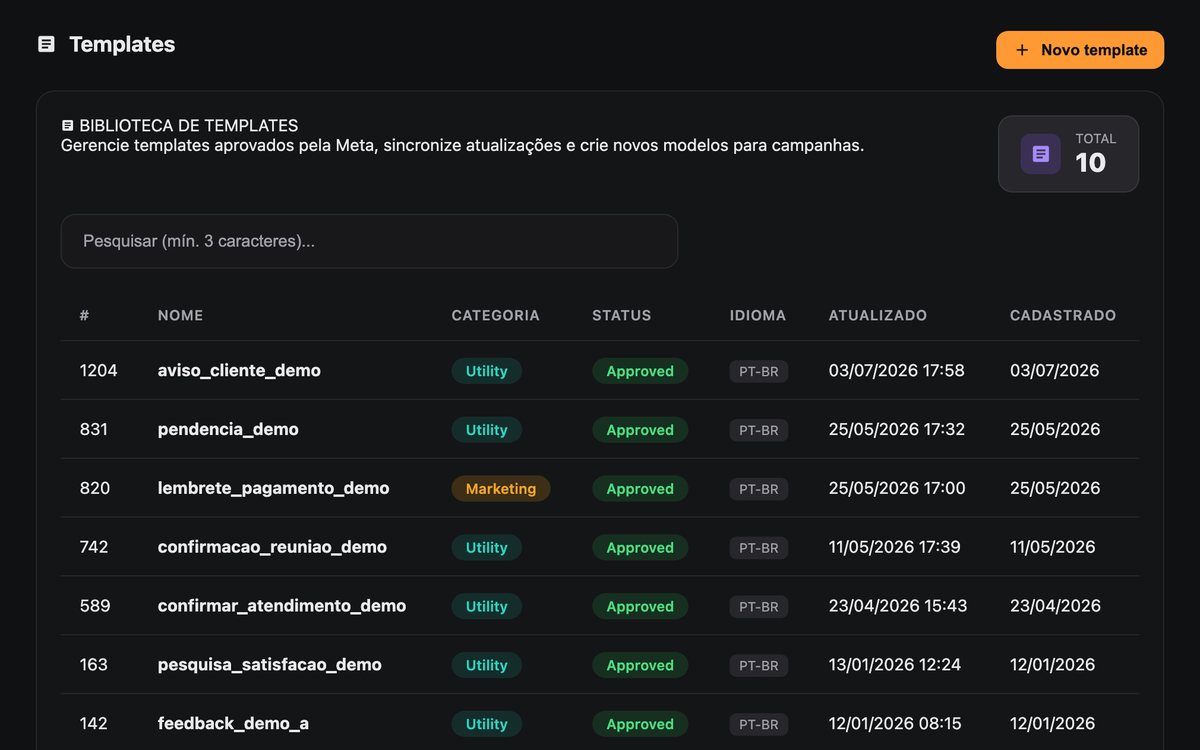The image size is (1200, 750).
Task: Click updated date 11/05/2026 17:39
Action: coord(895,547)
